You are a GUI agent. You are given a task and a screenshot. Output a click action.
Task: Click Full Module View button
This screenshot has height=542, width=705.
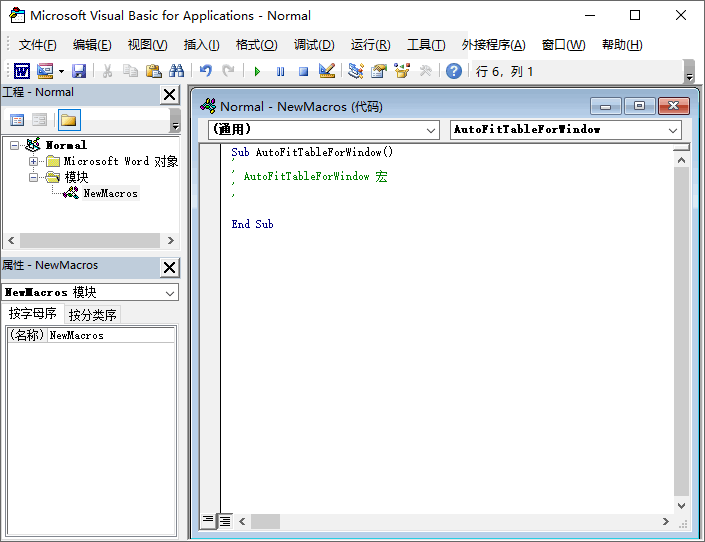point(225,521)
